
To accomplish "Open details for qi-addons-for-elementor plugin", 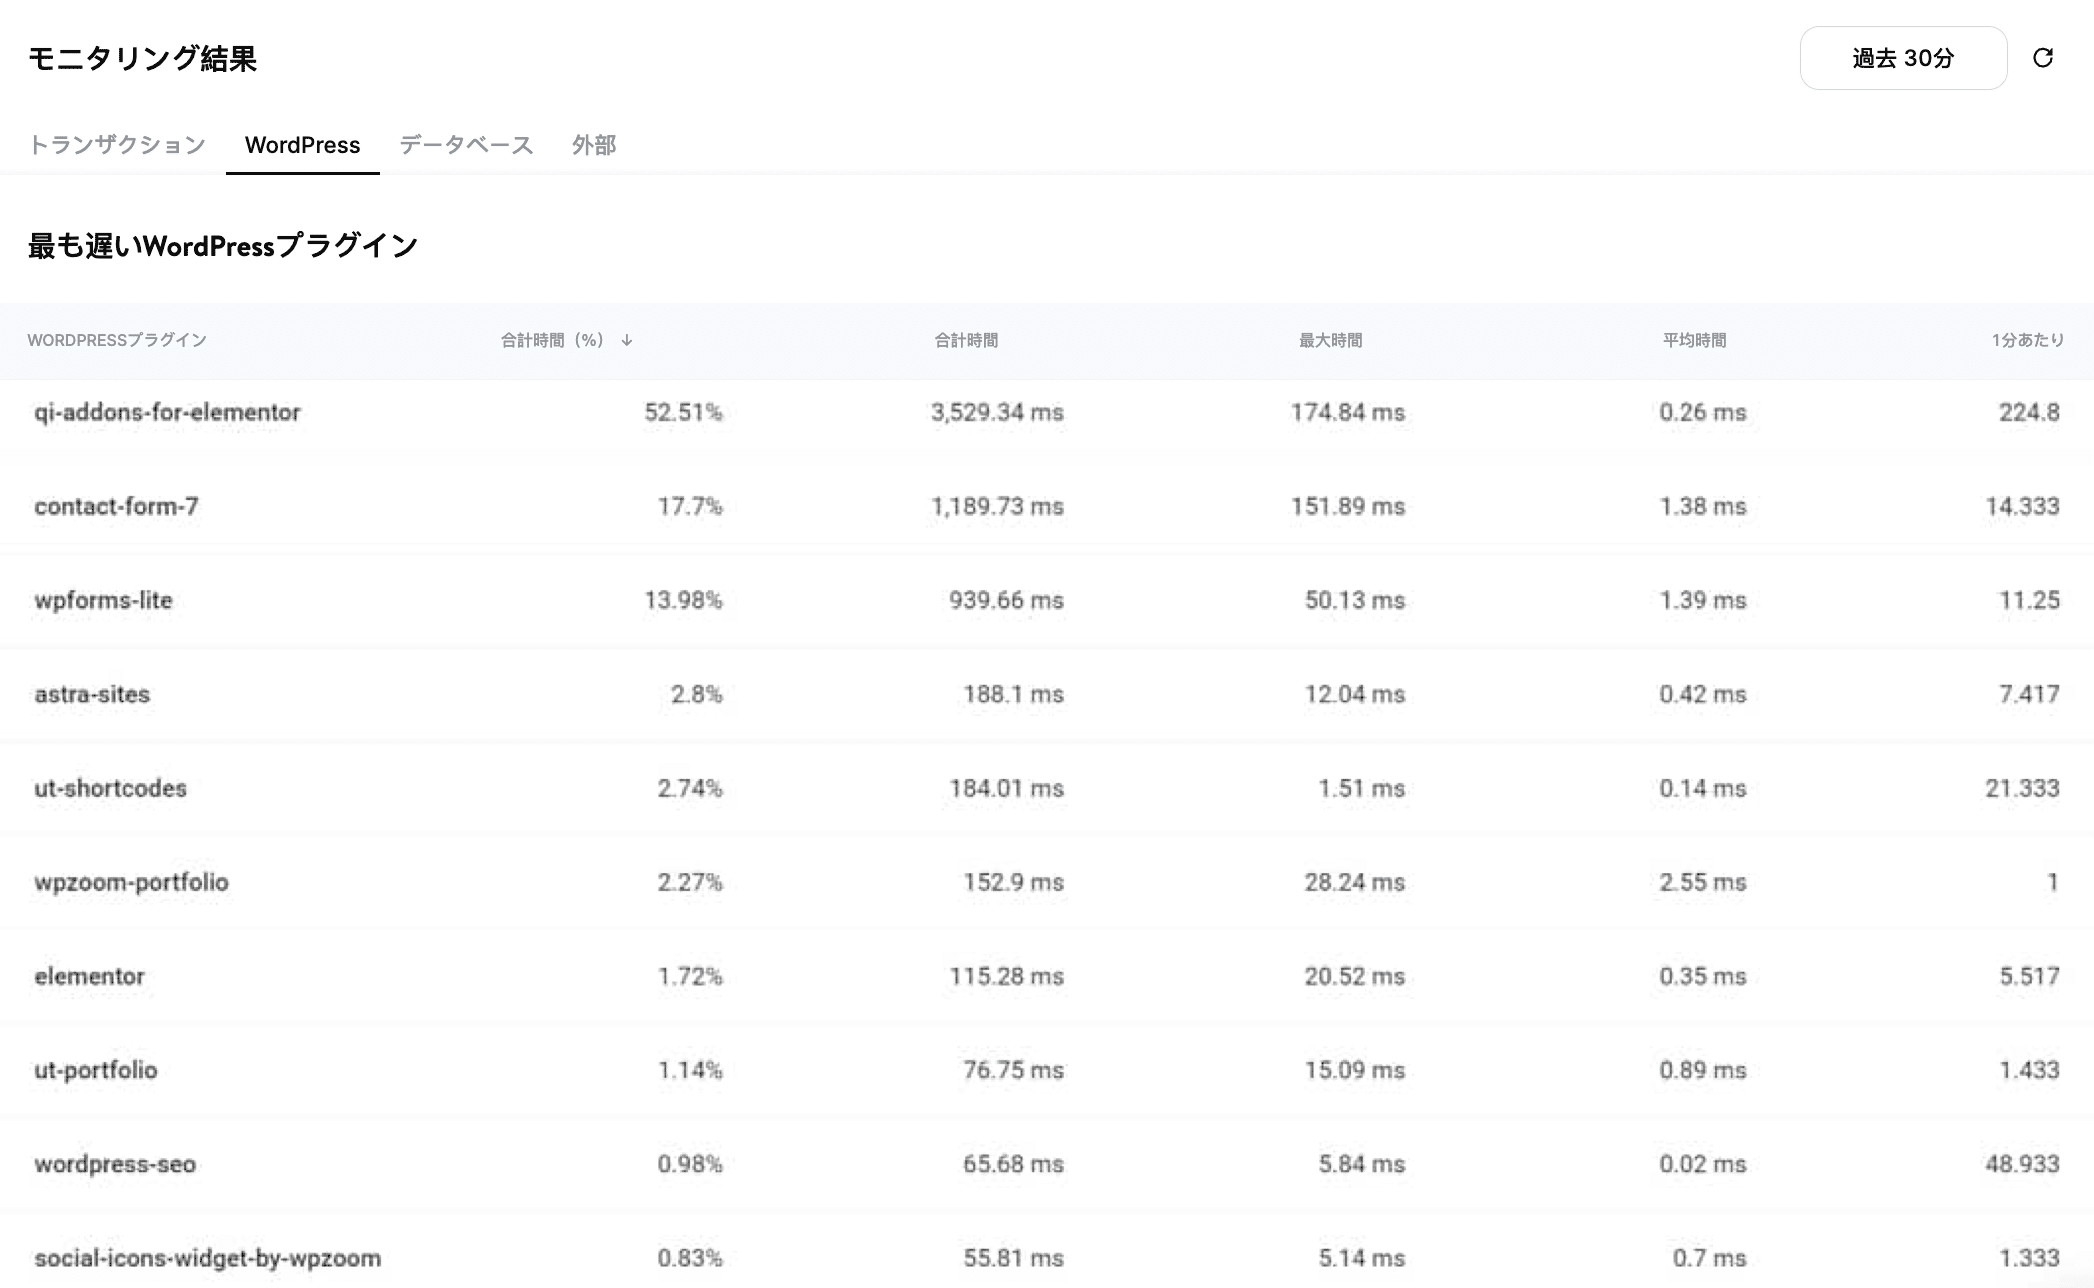I will point(167,412).
